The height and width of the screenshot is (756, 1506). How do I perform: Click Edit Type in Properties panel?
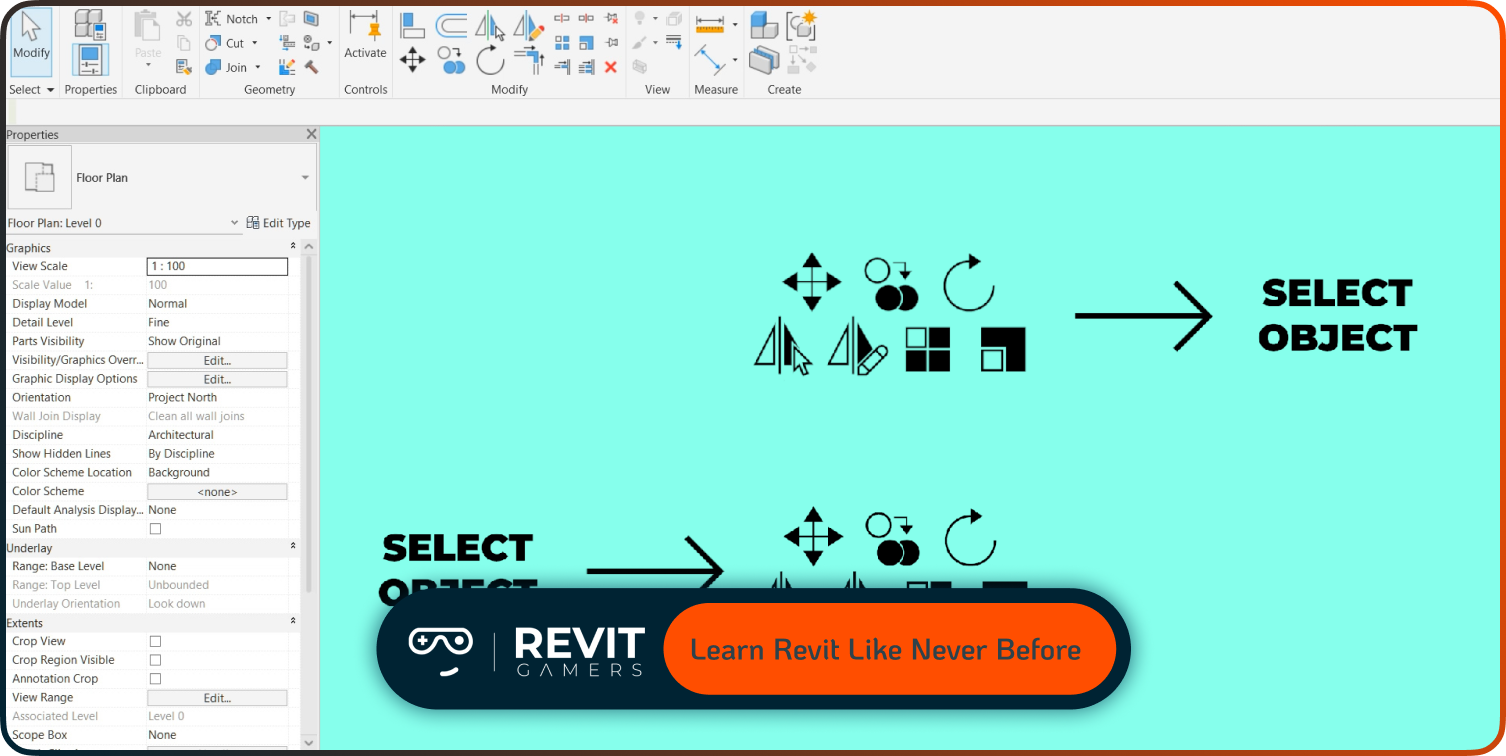[x=279, y=223]
